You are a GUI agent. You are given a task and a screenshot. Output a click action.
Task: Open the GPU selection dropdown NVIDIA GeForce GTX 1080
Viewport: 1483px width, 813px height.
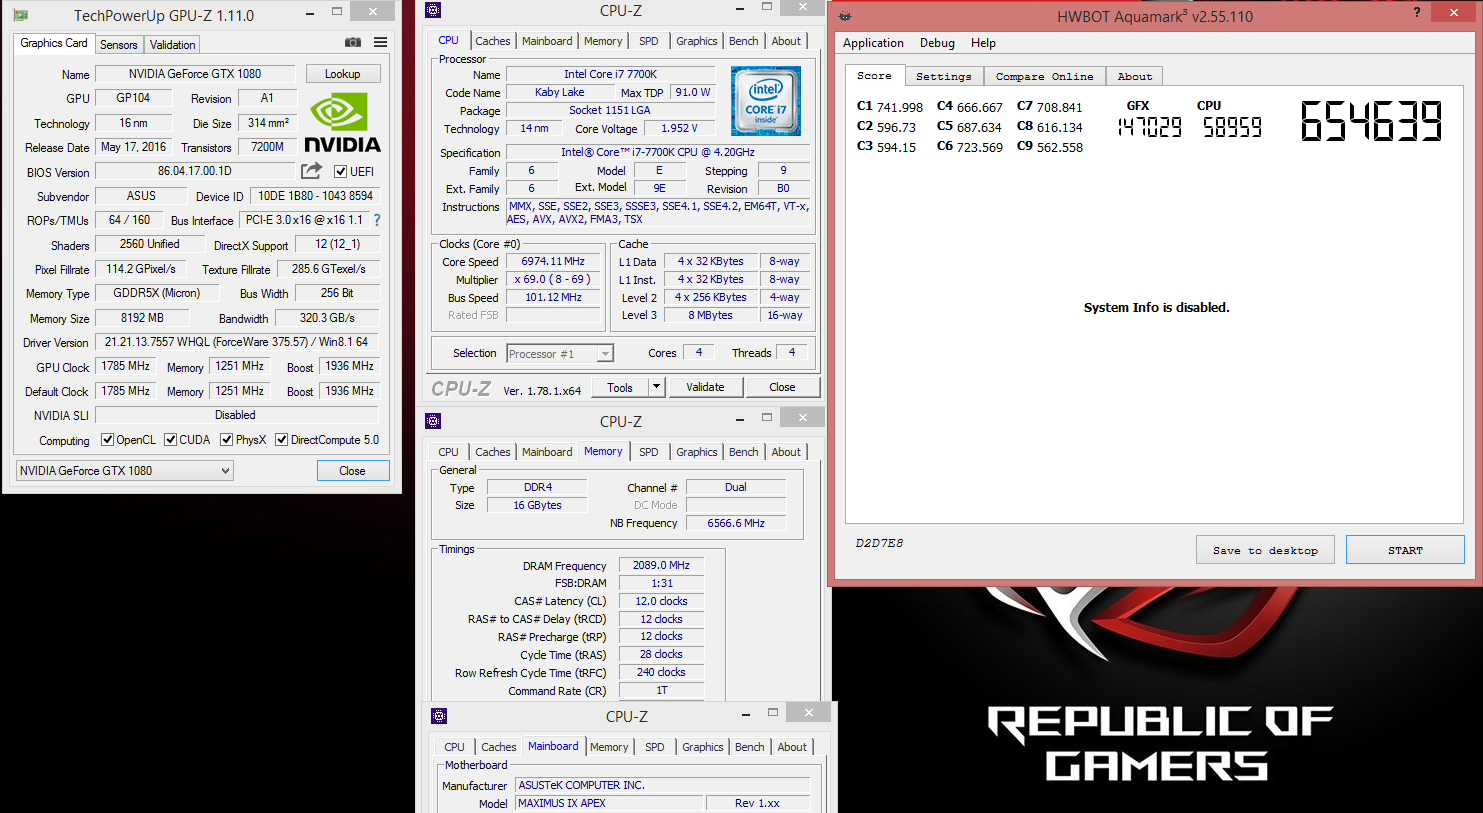(x=125, y=471)
